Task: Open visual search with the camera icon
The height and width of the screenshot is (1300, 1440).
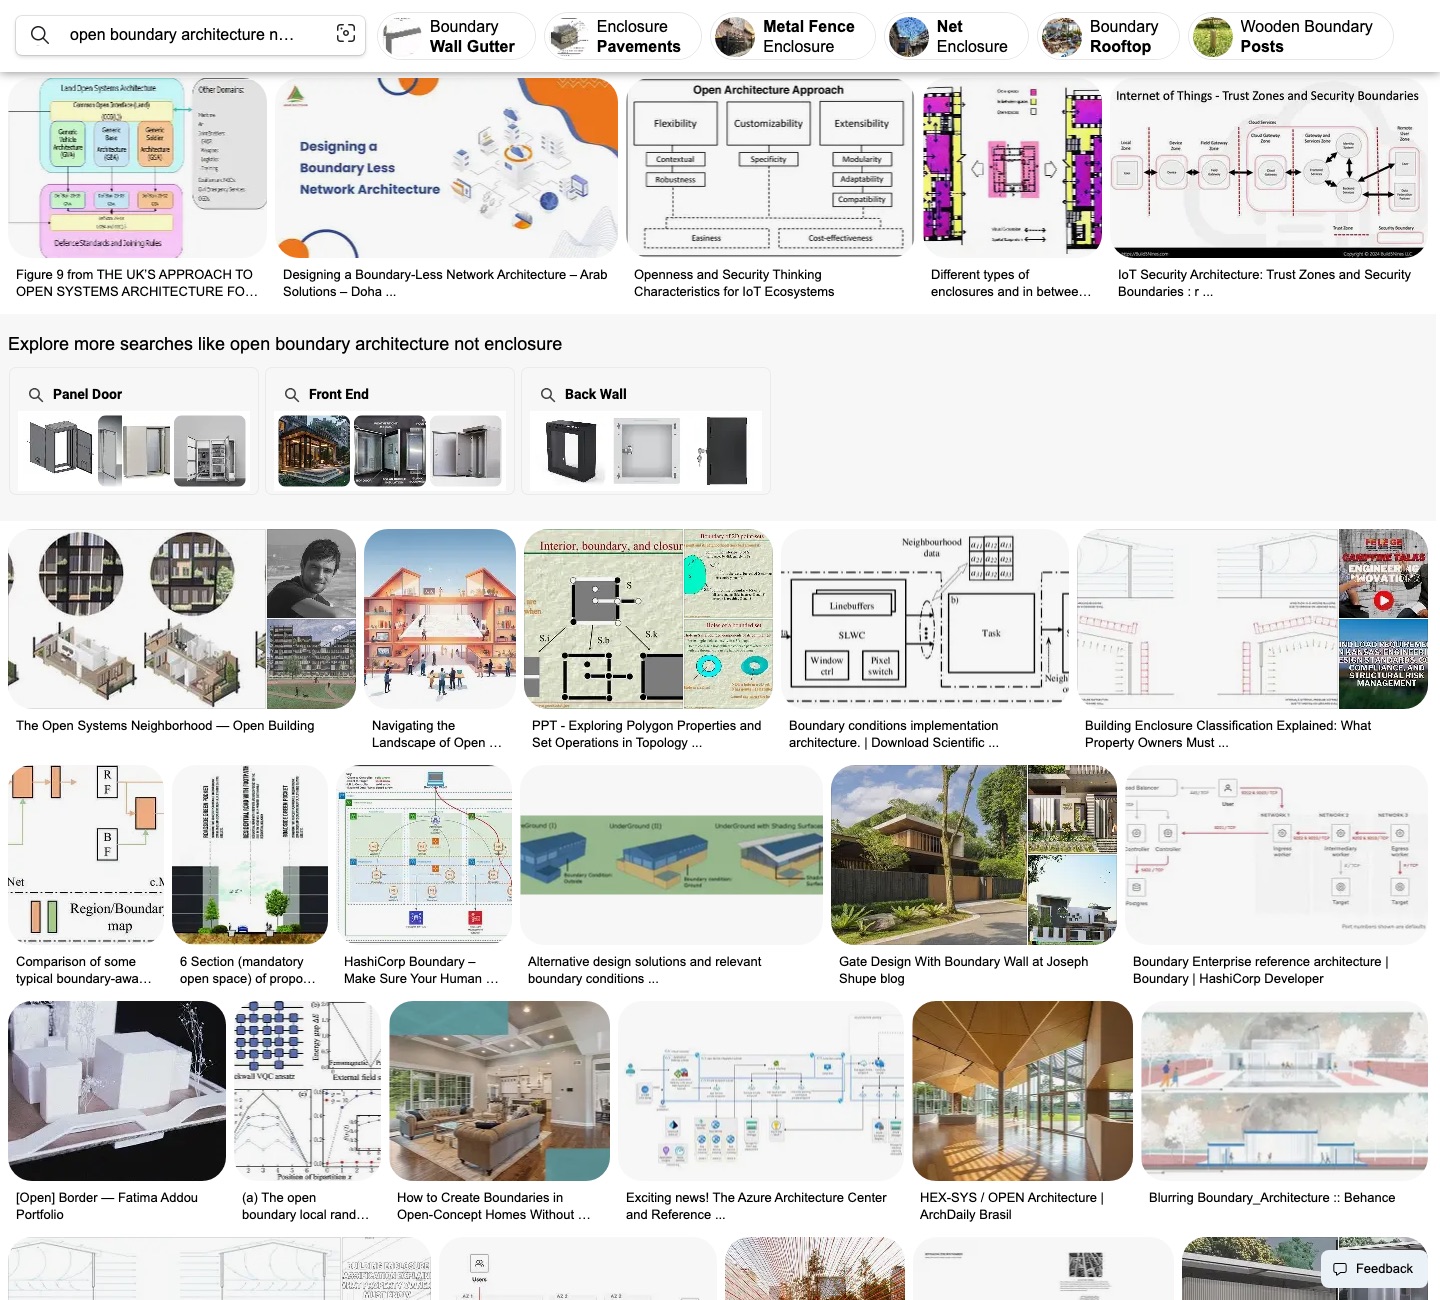Action: point(346,34)
